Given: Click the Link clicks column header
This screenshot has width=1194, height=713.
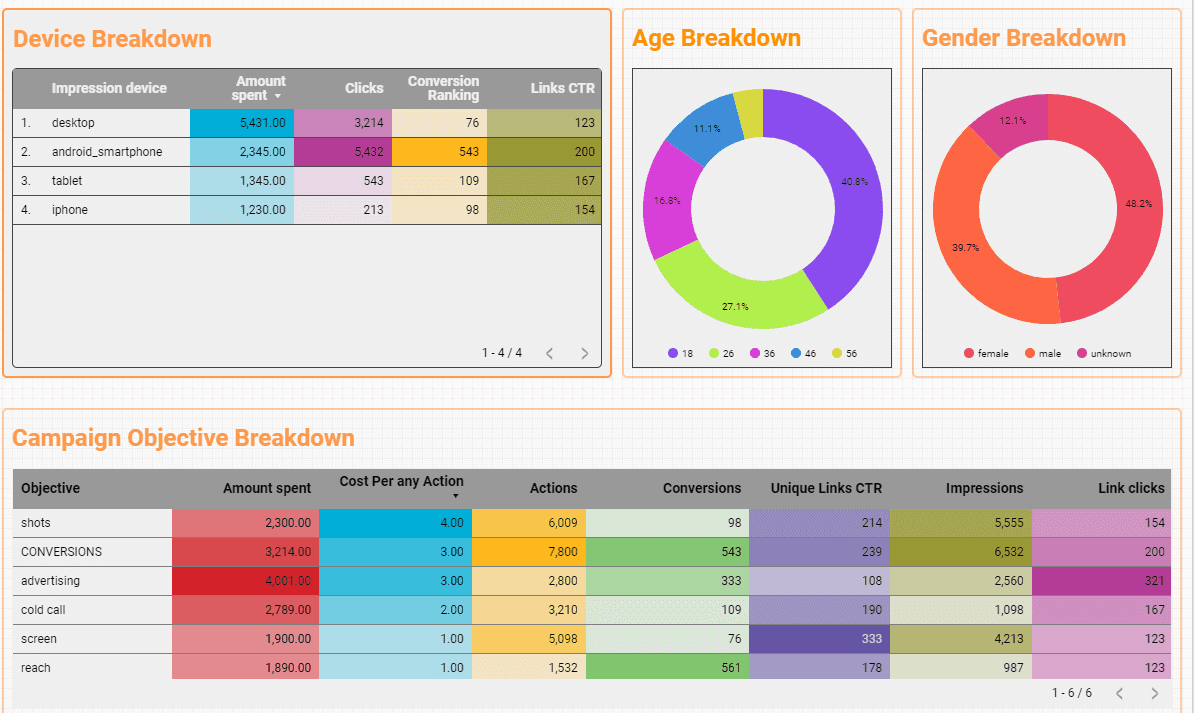Looking at the screenshot, I should pyautogui.click(x=1132, y=488).
